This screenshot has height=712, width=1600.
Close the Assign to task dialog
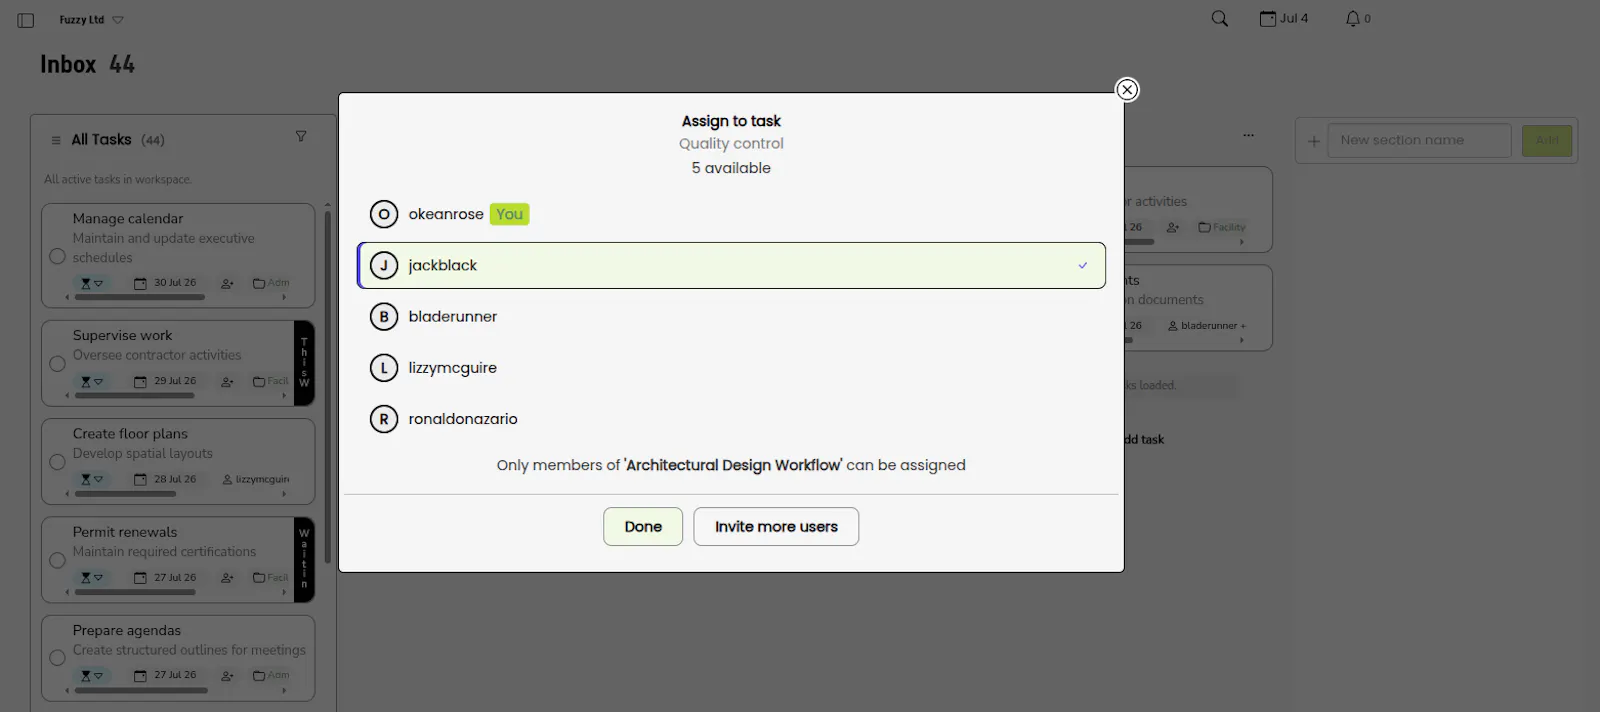click(x=1127, y=90)
